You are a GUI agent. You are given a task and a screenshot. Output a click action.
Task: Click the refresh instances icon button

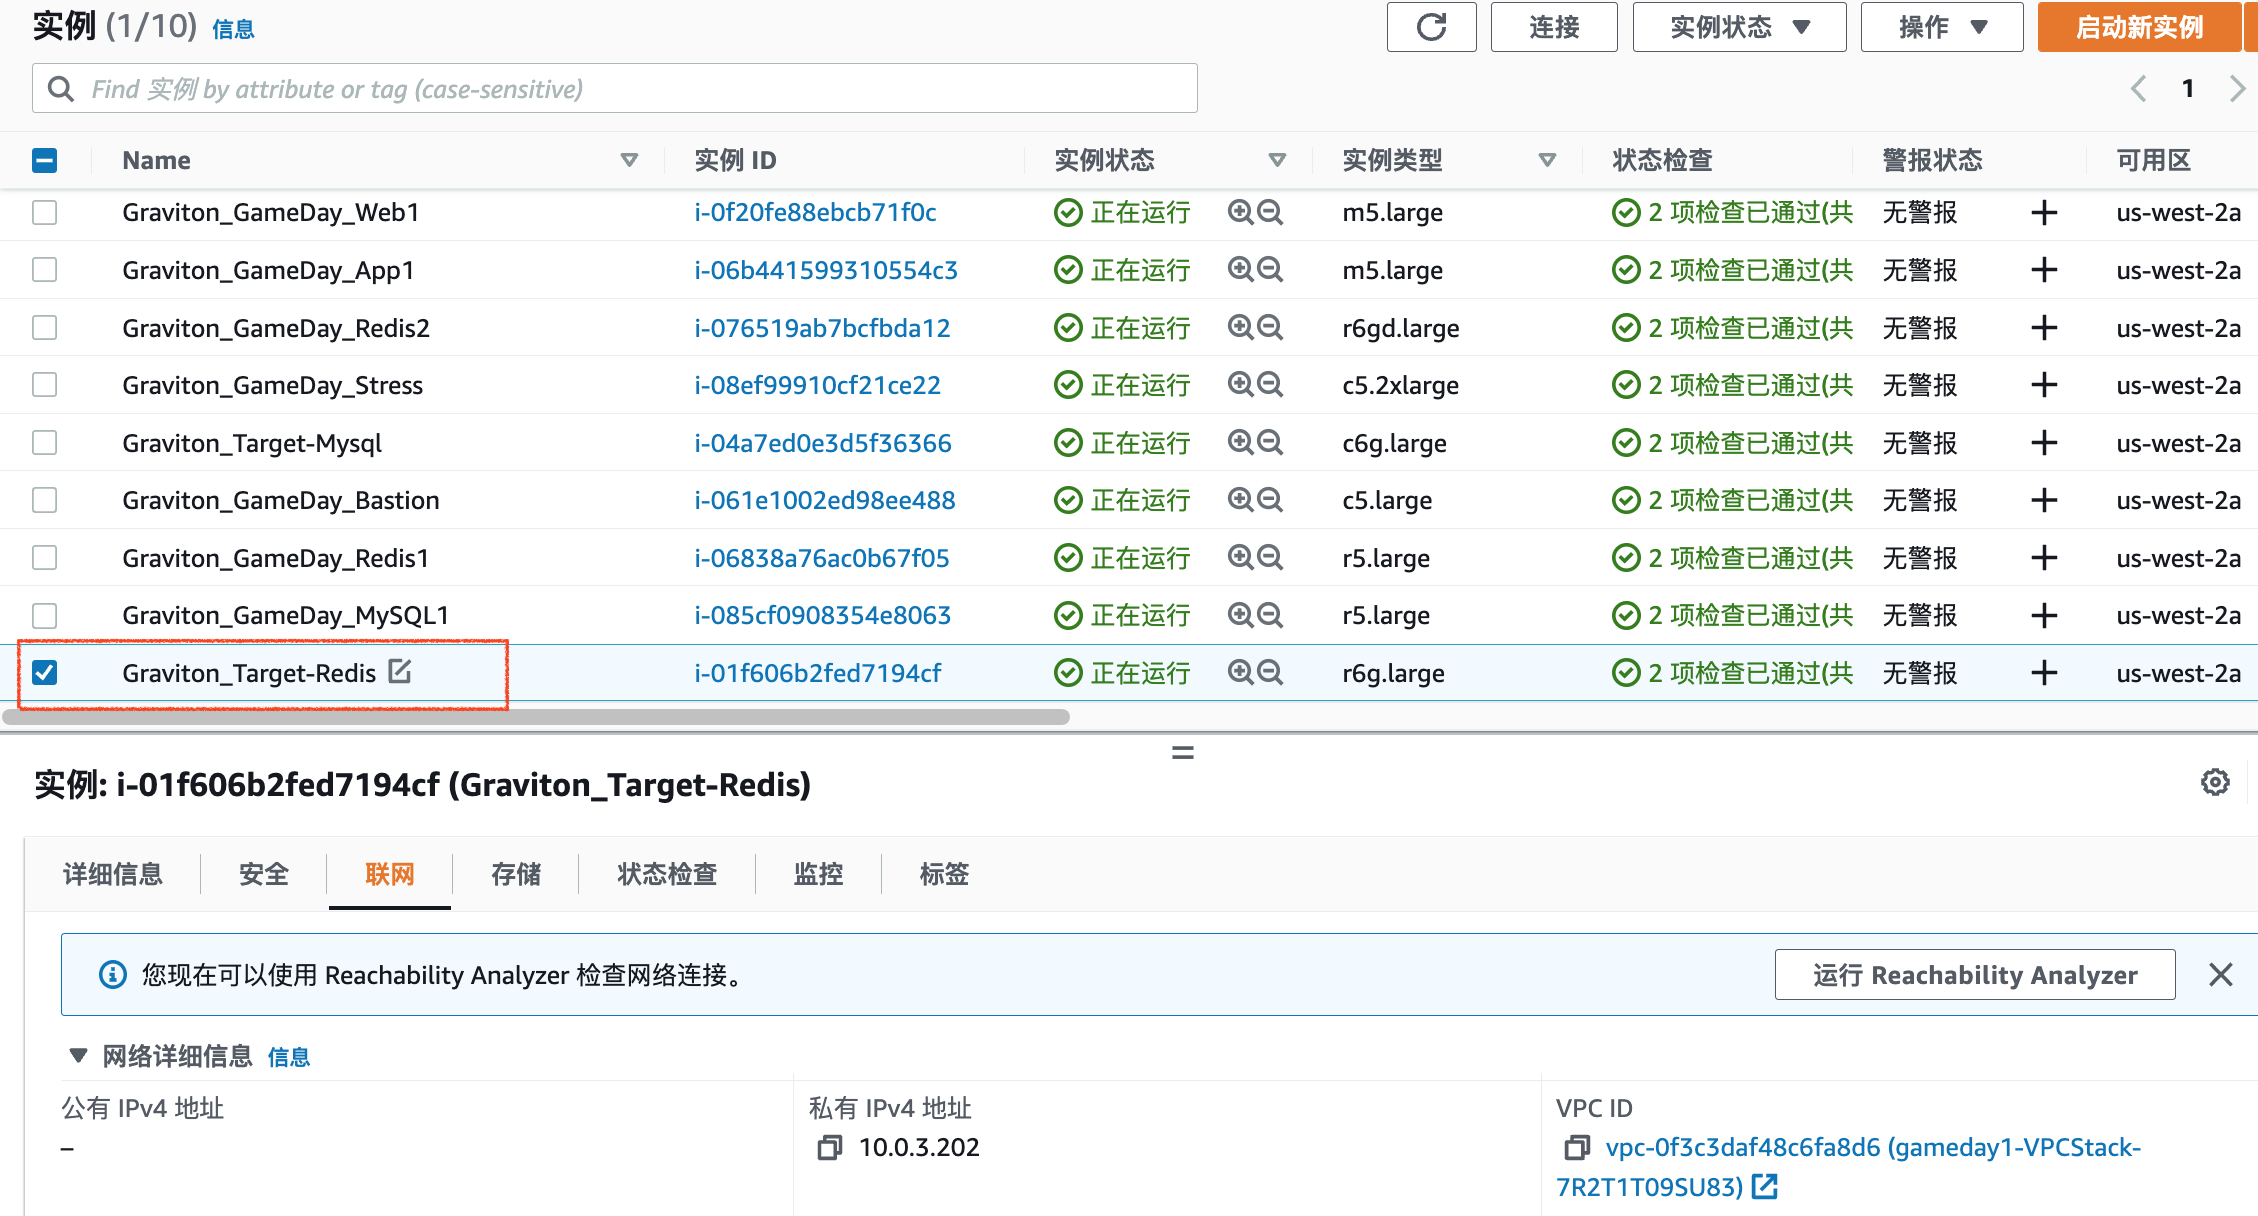[1431, 27]
